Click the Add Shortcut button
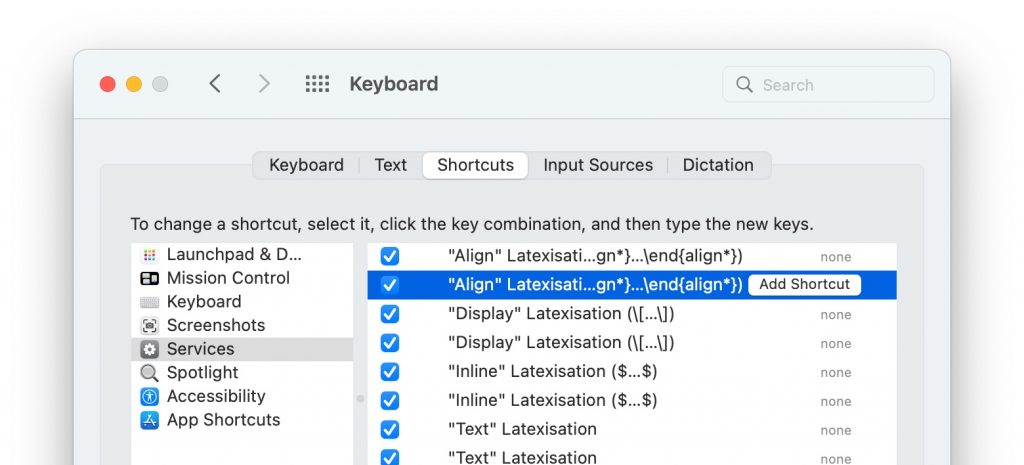Screen dimensions: 1024x465 pos(805,285)
